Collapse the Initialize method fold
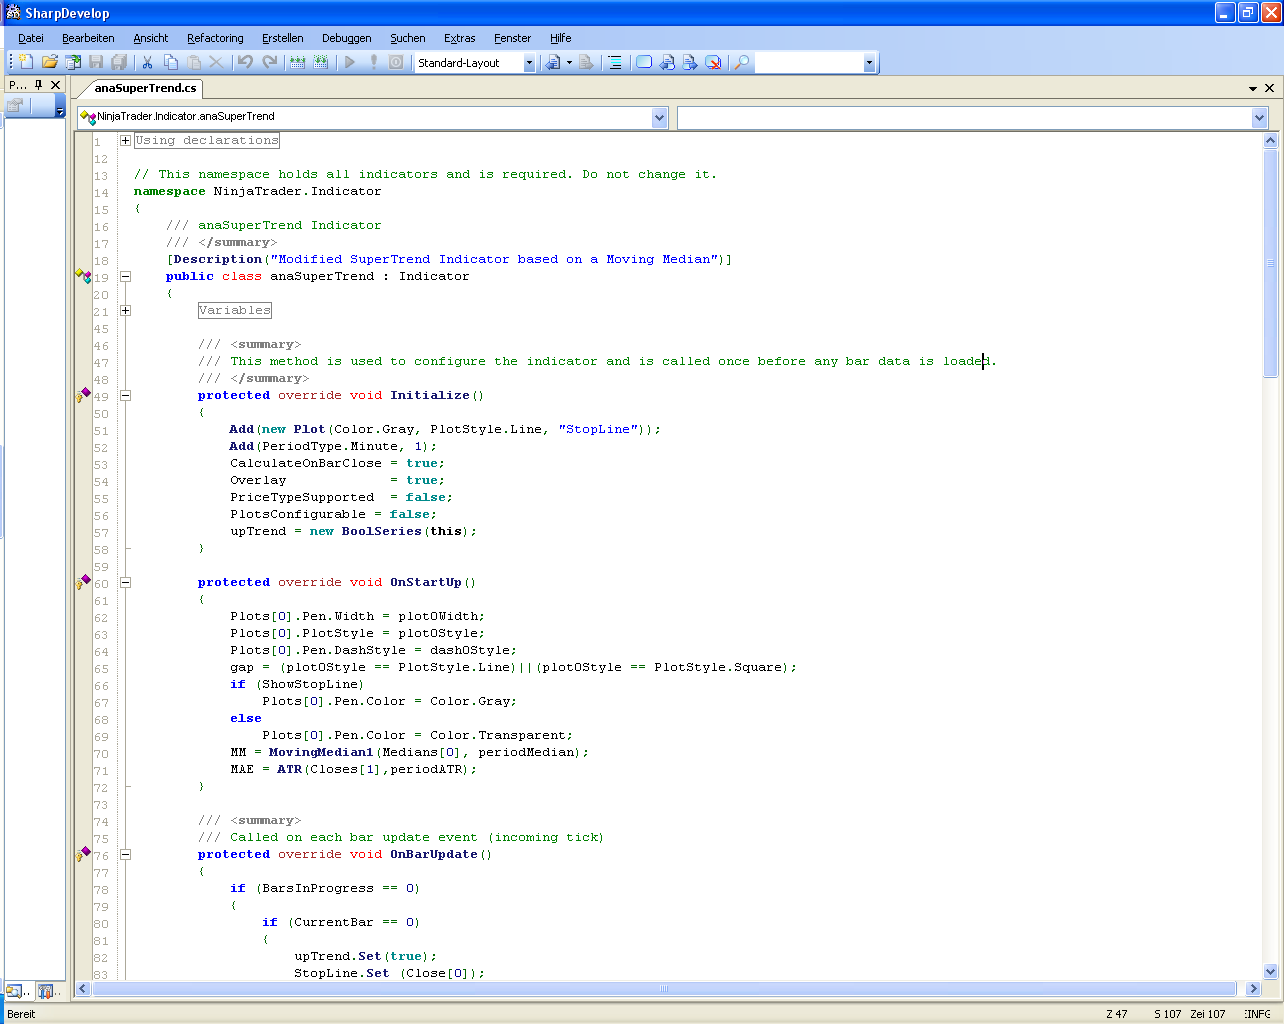 pos(125,395)
